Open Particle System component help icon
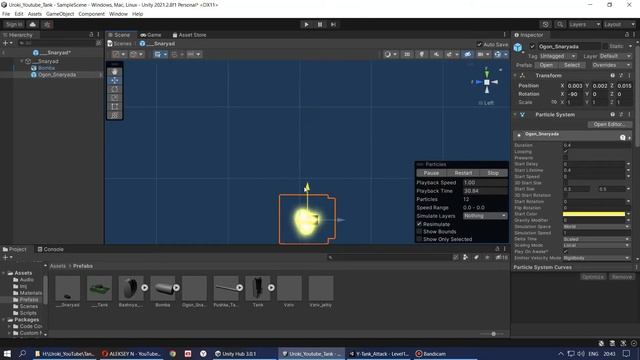Screen dimensions: 640x360 click(612, 115)
